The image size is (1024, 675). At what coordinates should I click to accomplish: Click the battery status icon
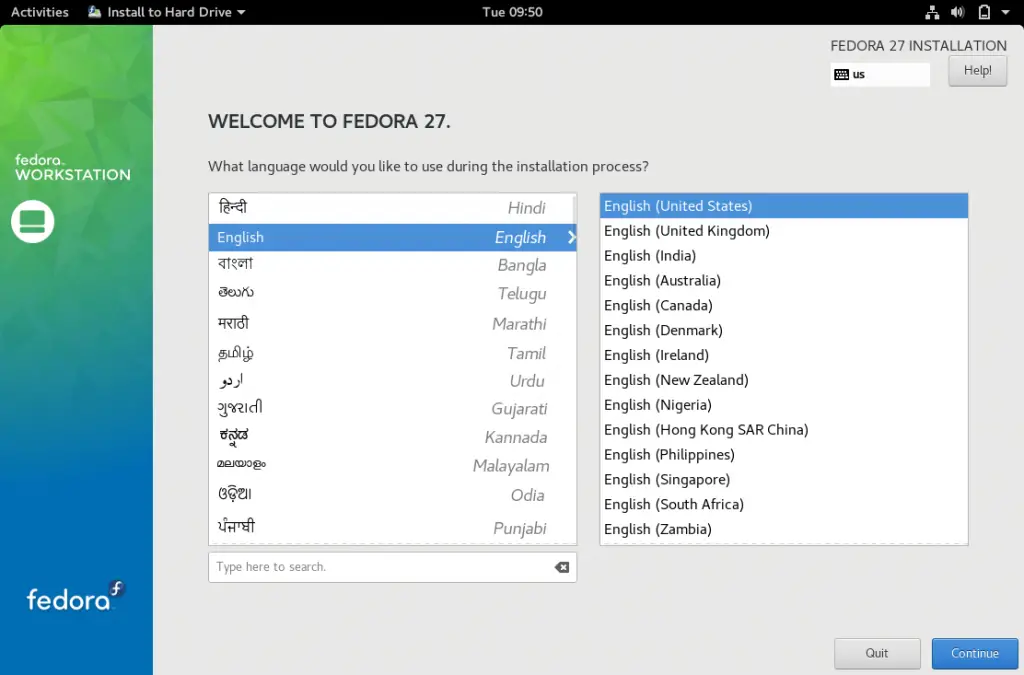coord(984,12)
